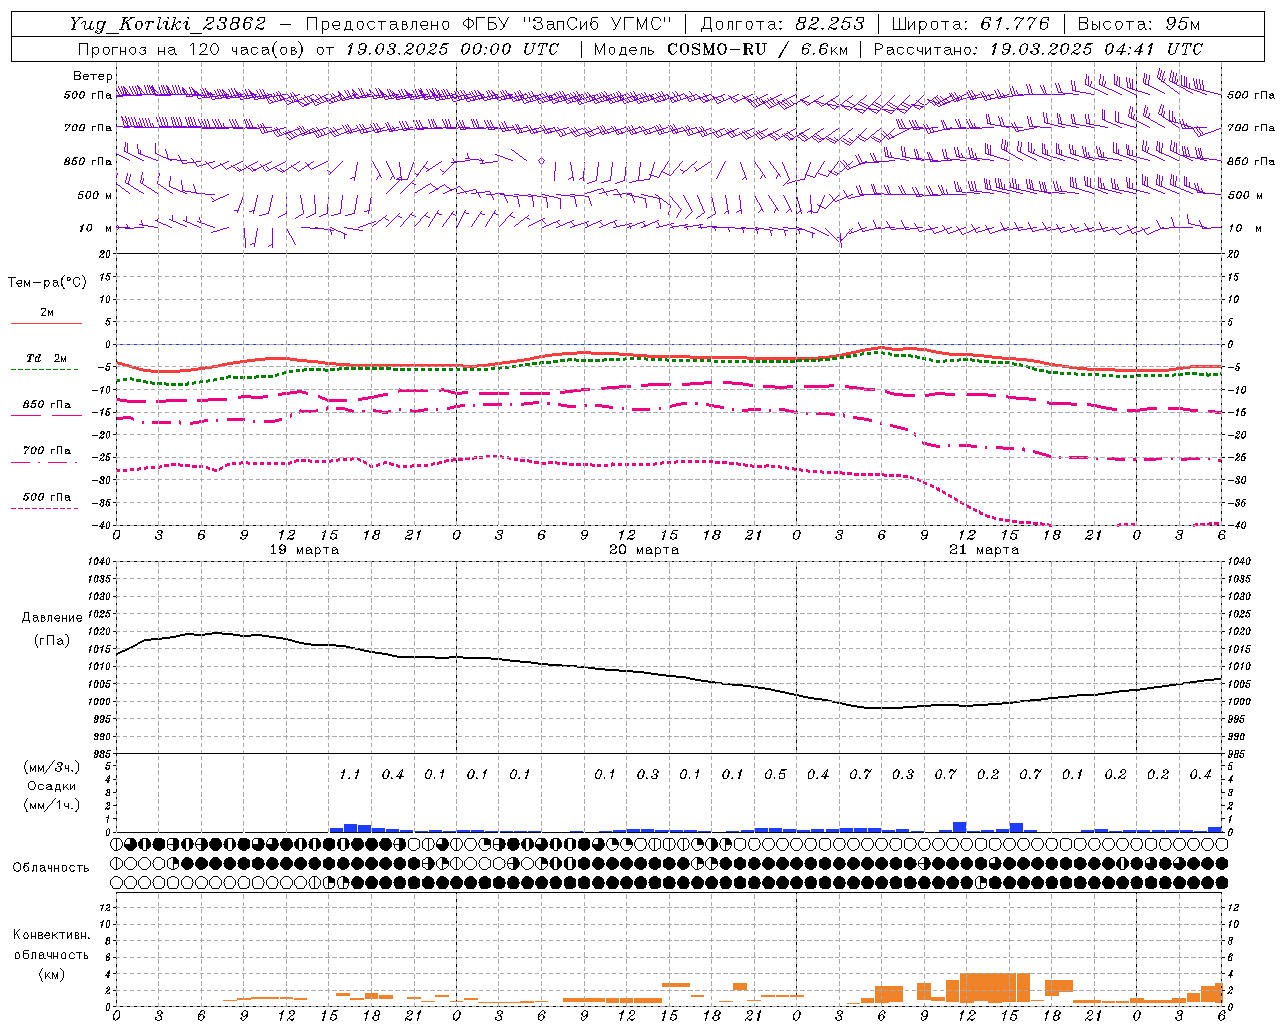Click the Широта: 61.776 value

pos(970,24)
